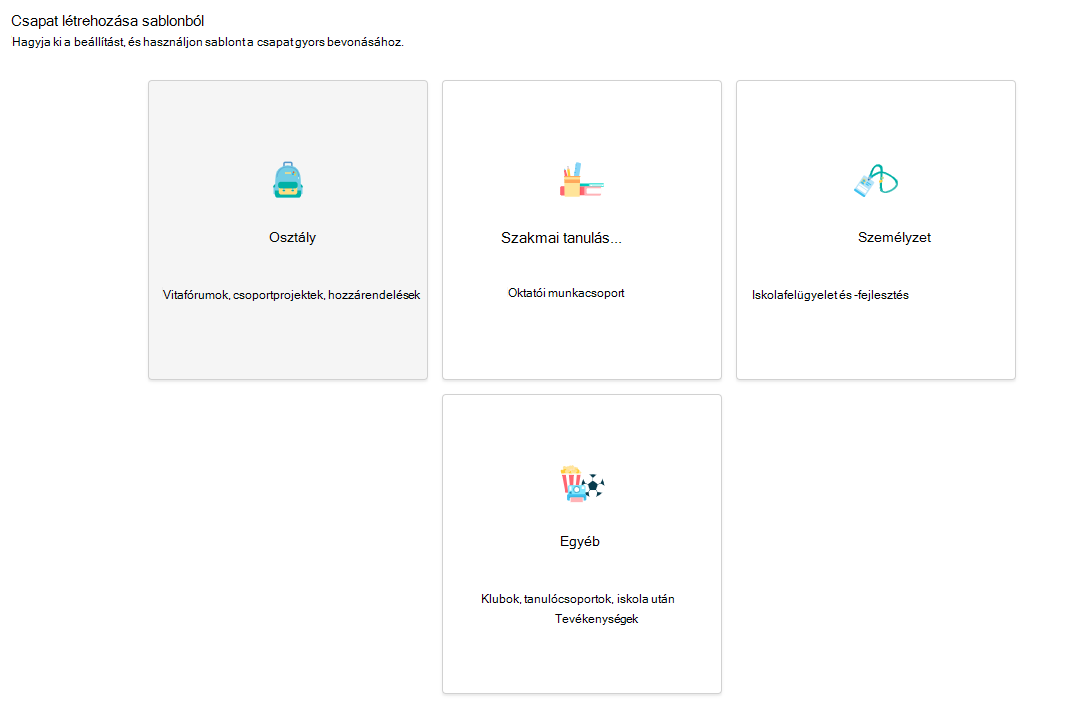This screenshot has height=708, width=1072.
Task: Click the popcorn and soccer ball icon
Action: click(582, 484)
